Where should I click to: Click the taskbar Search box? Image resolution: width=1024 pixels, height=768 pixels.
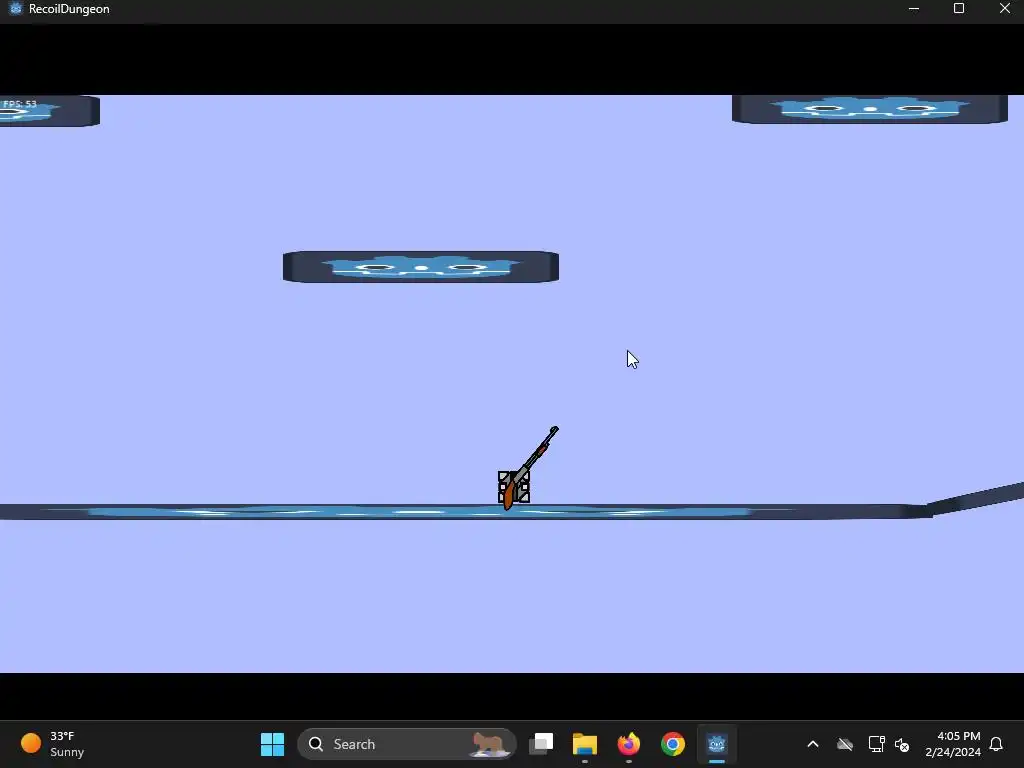pos(406,744)
